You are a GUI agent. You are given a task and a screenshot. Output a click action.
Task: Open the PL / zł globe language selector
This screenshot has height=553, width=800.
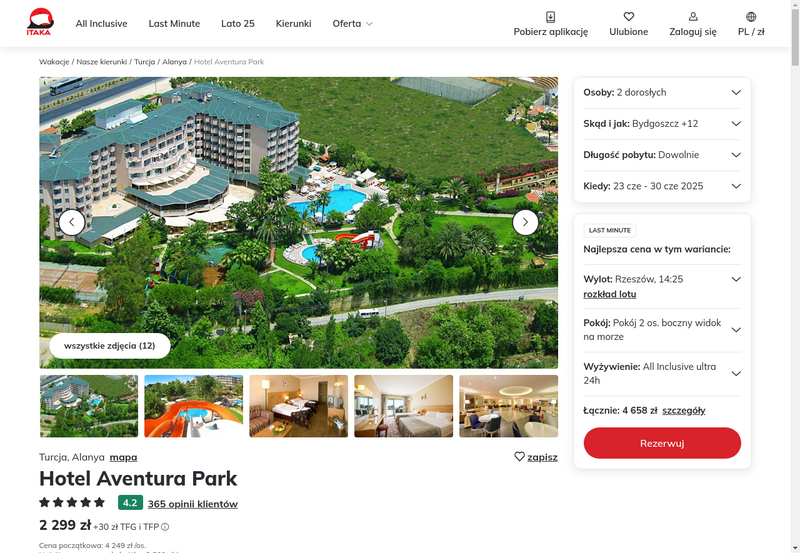coord(751,17)
